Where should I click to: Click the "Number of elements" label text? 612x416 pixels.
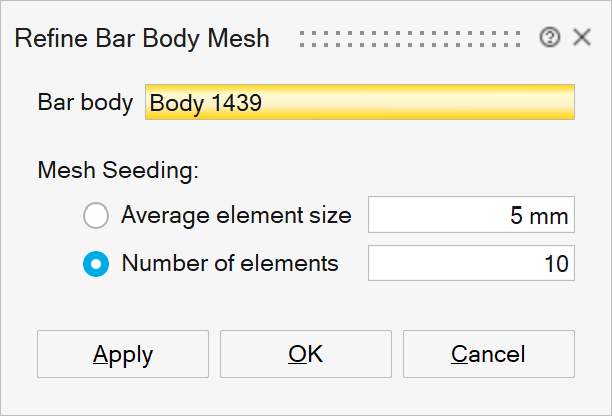click(230, 264)
